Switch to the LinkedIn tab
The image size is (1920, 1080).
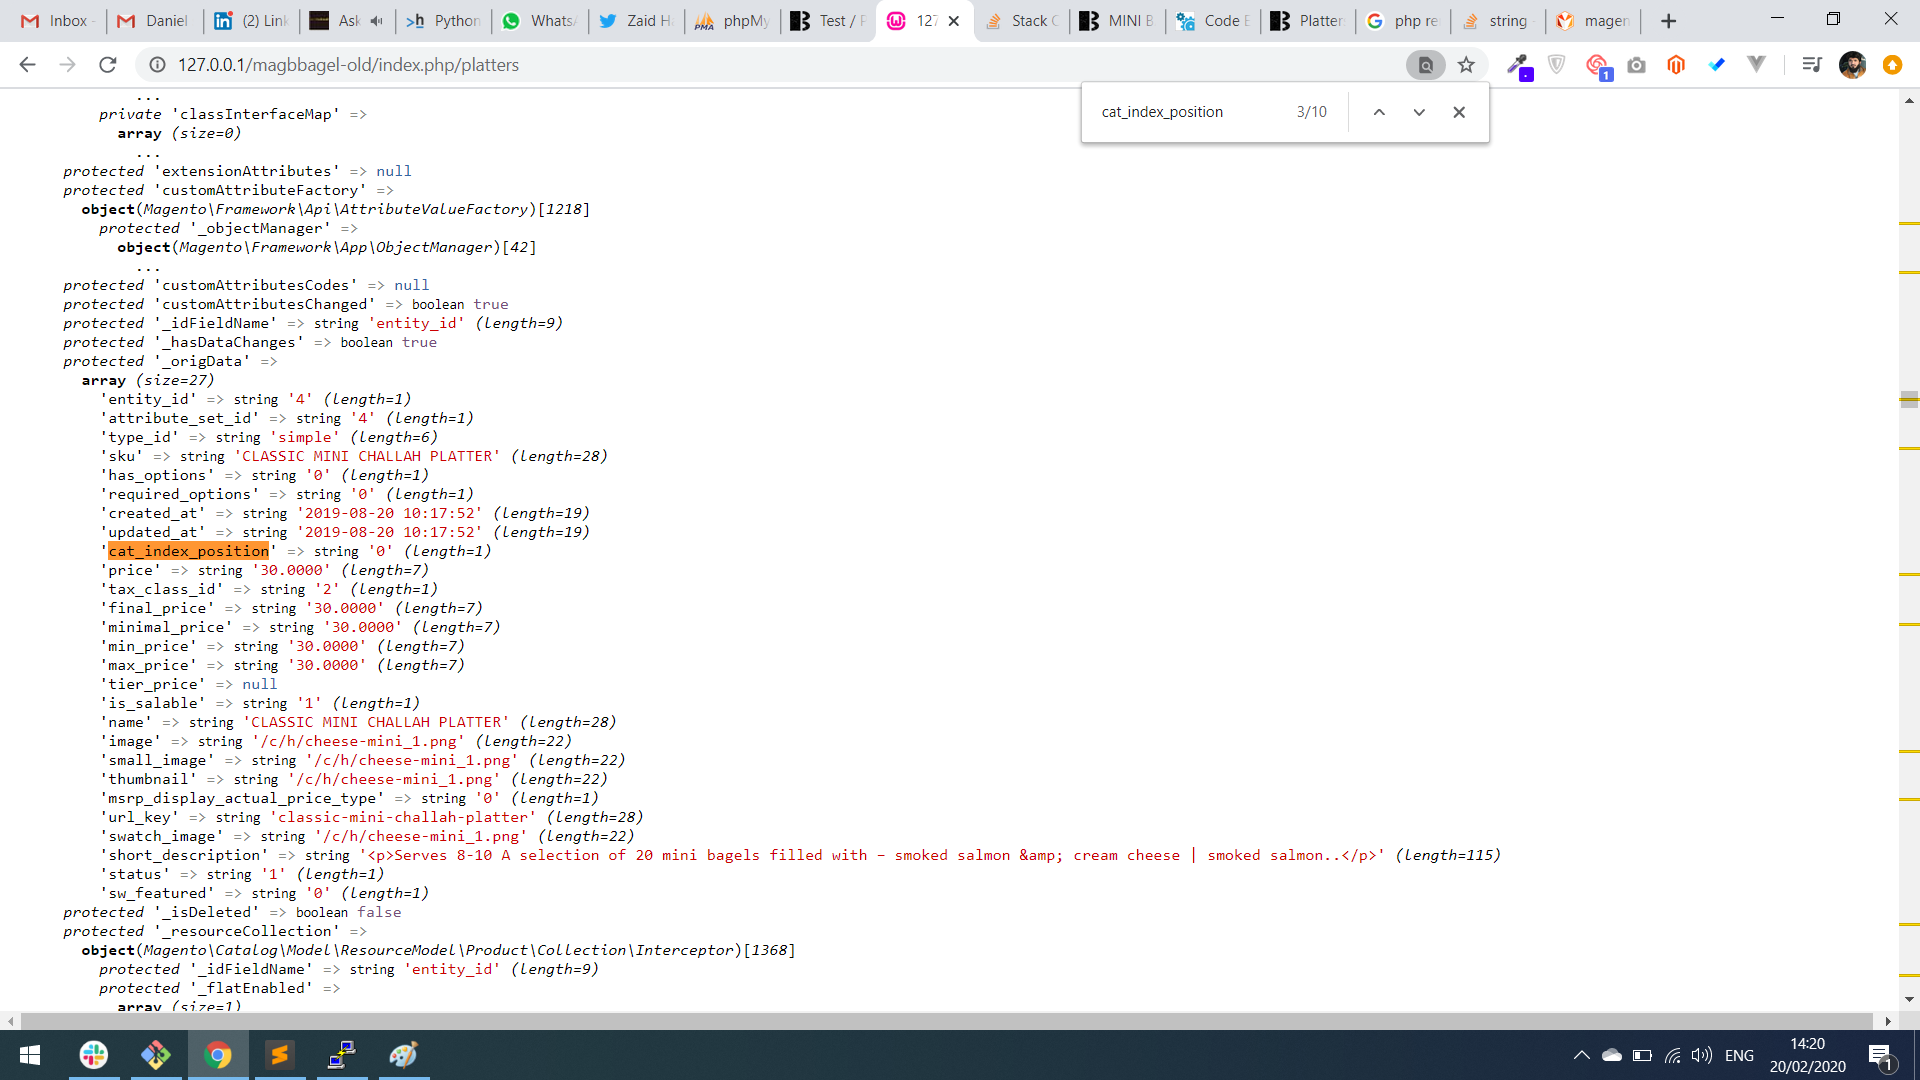click(x=250, y=20)
